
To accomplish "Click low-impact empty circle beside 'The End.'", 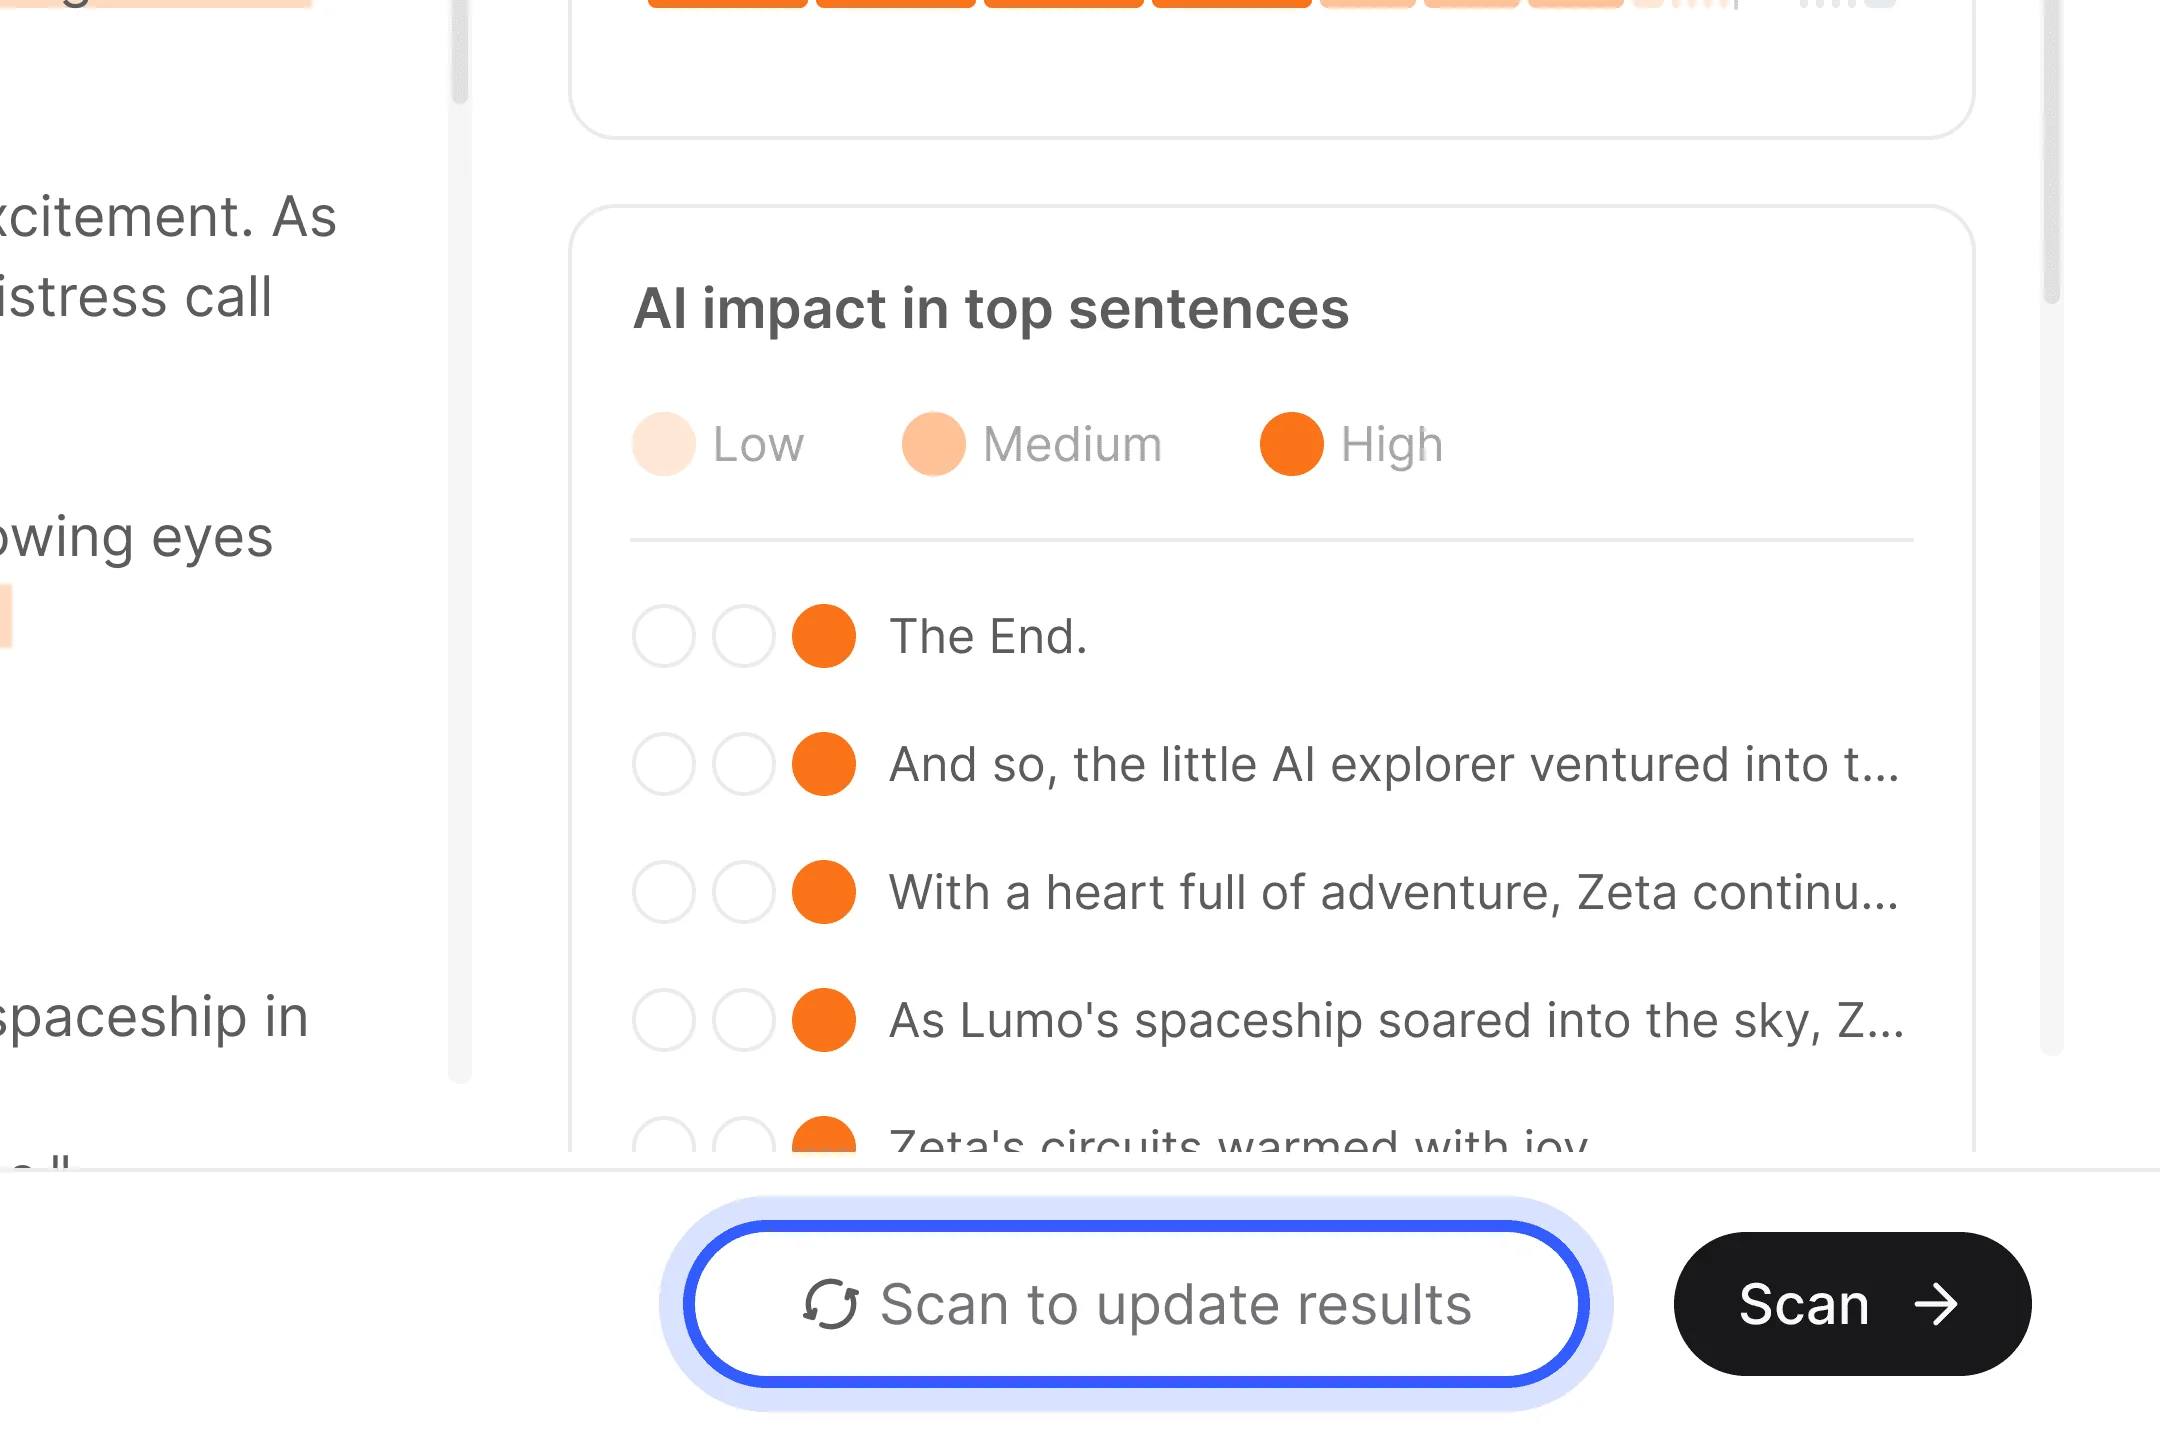I will coord(663,636).
